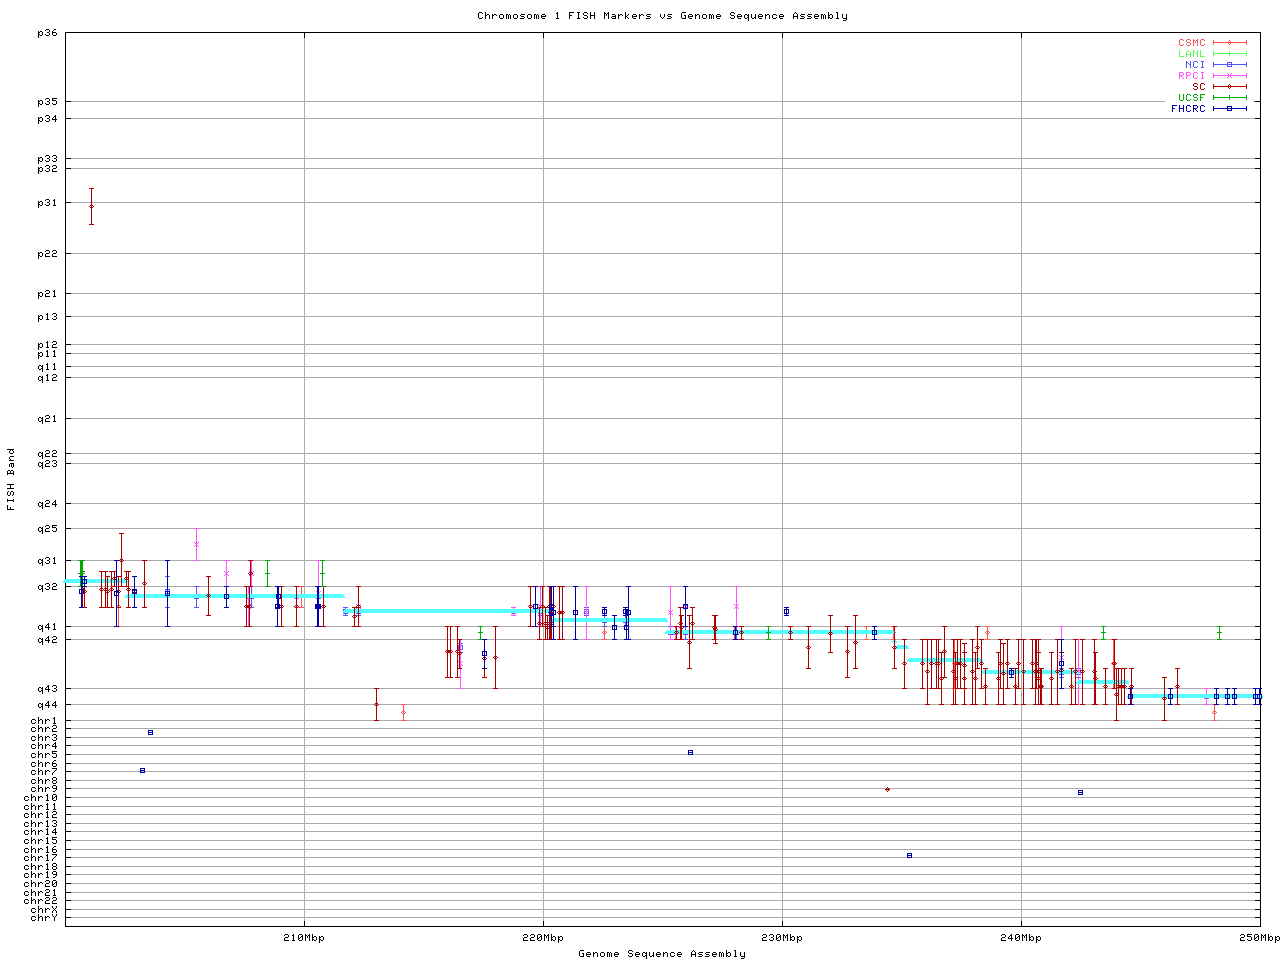Click the FISH Band y-axis label
This screenshot has height=960, width=1280.
coord(11,479)
